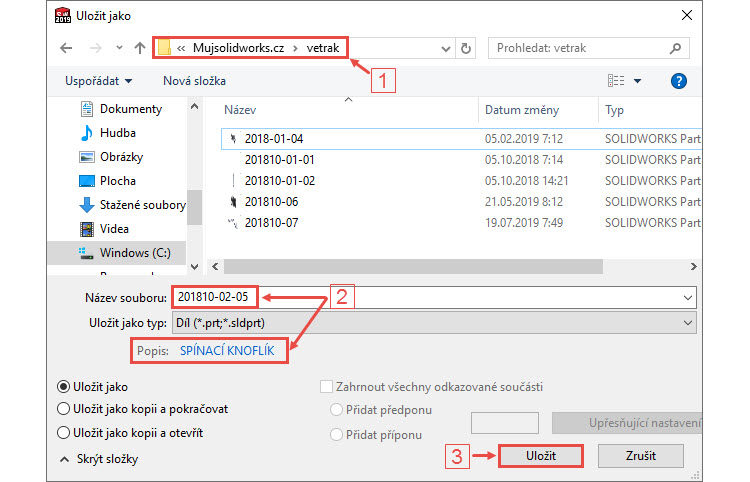Image resolution: width=750 pixels, height=482 pixels.
Task: Open the Název souboru dropdown arrow
Action: [x=686, y=297]
